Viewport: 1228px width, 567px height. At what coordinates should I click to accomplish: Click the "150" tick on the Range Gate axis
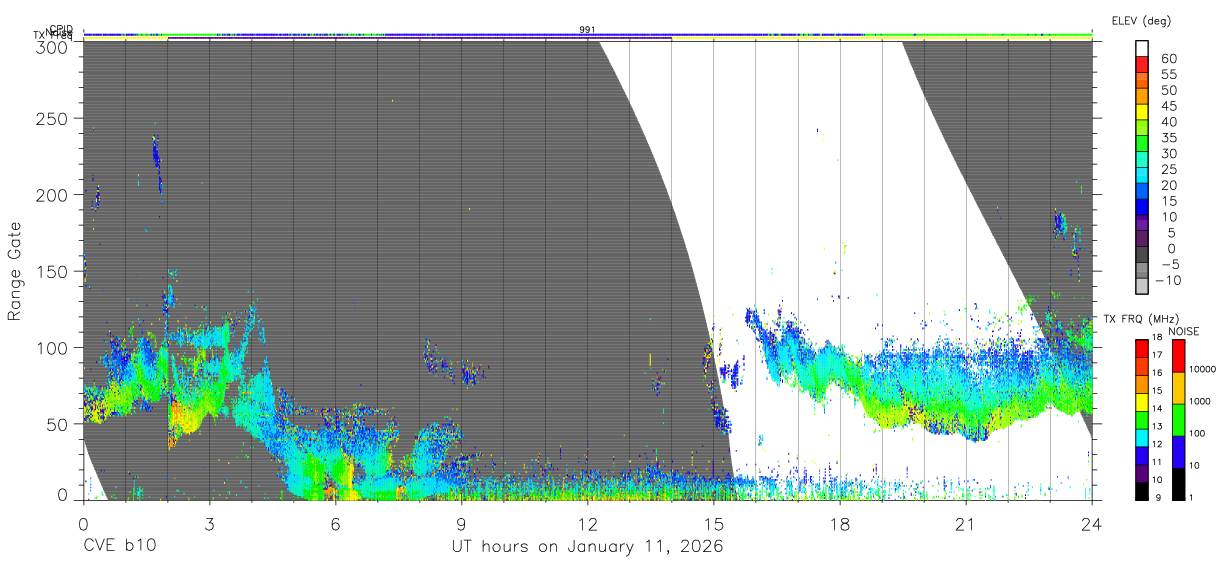click(x=52, y=271)
